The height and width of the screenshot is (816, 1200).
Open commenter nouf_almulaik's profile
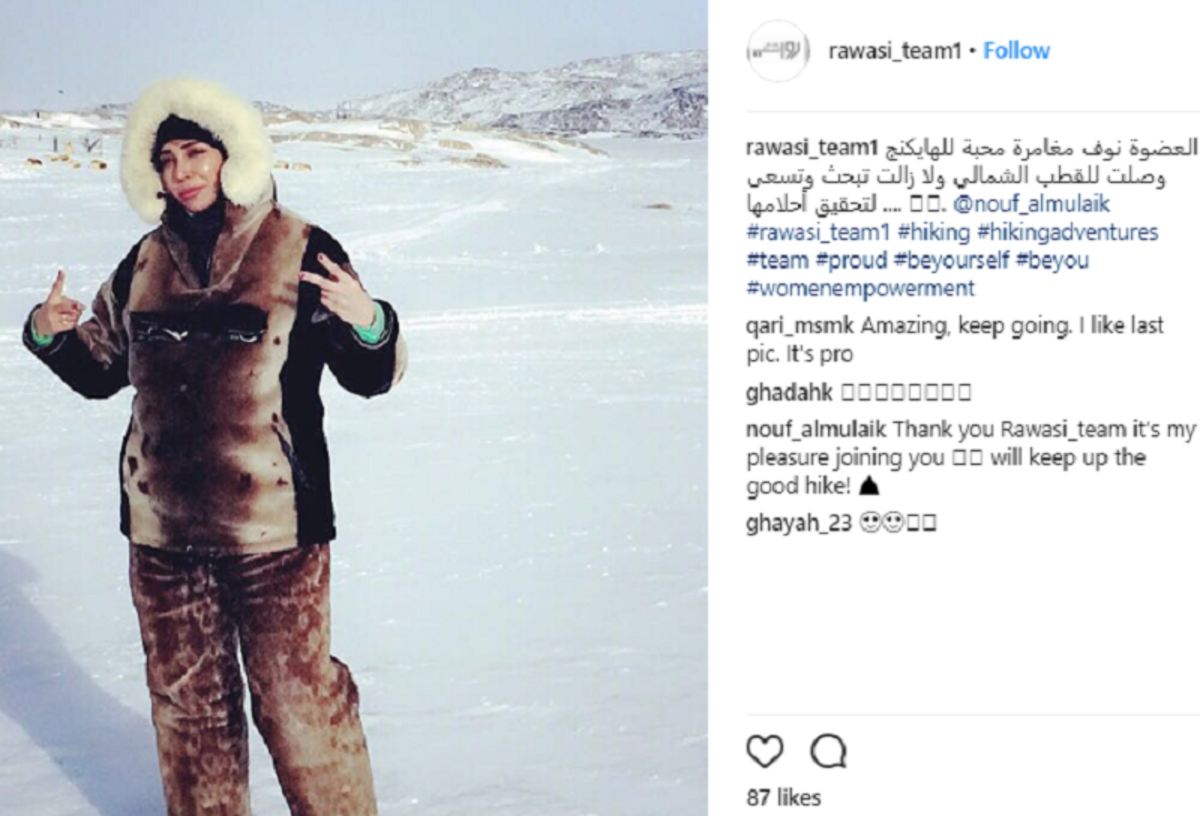pos(816,430)
